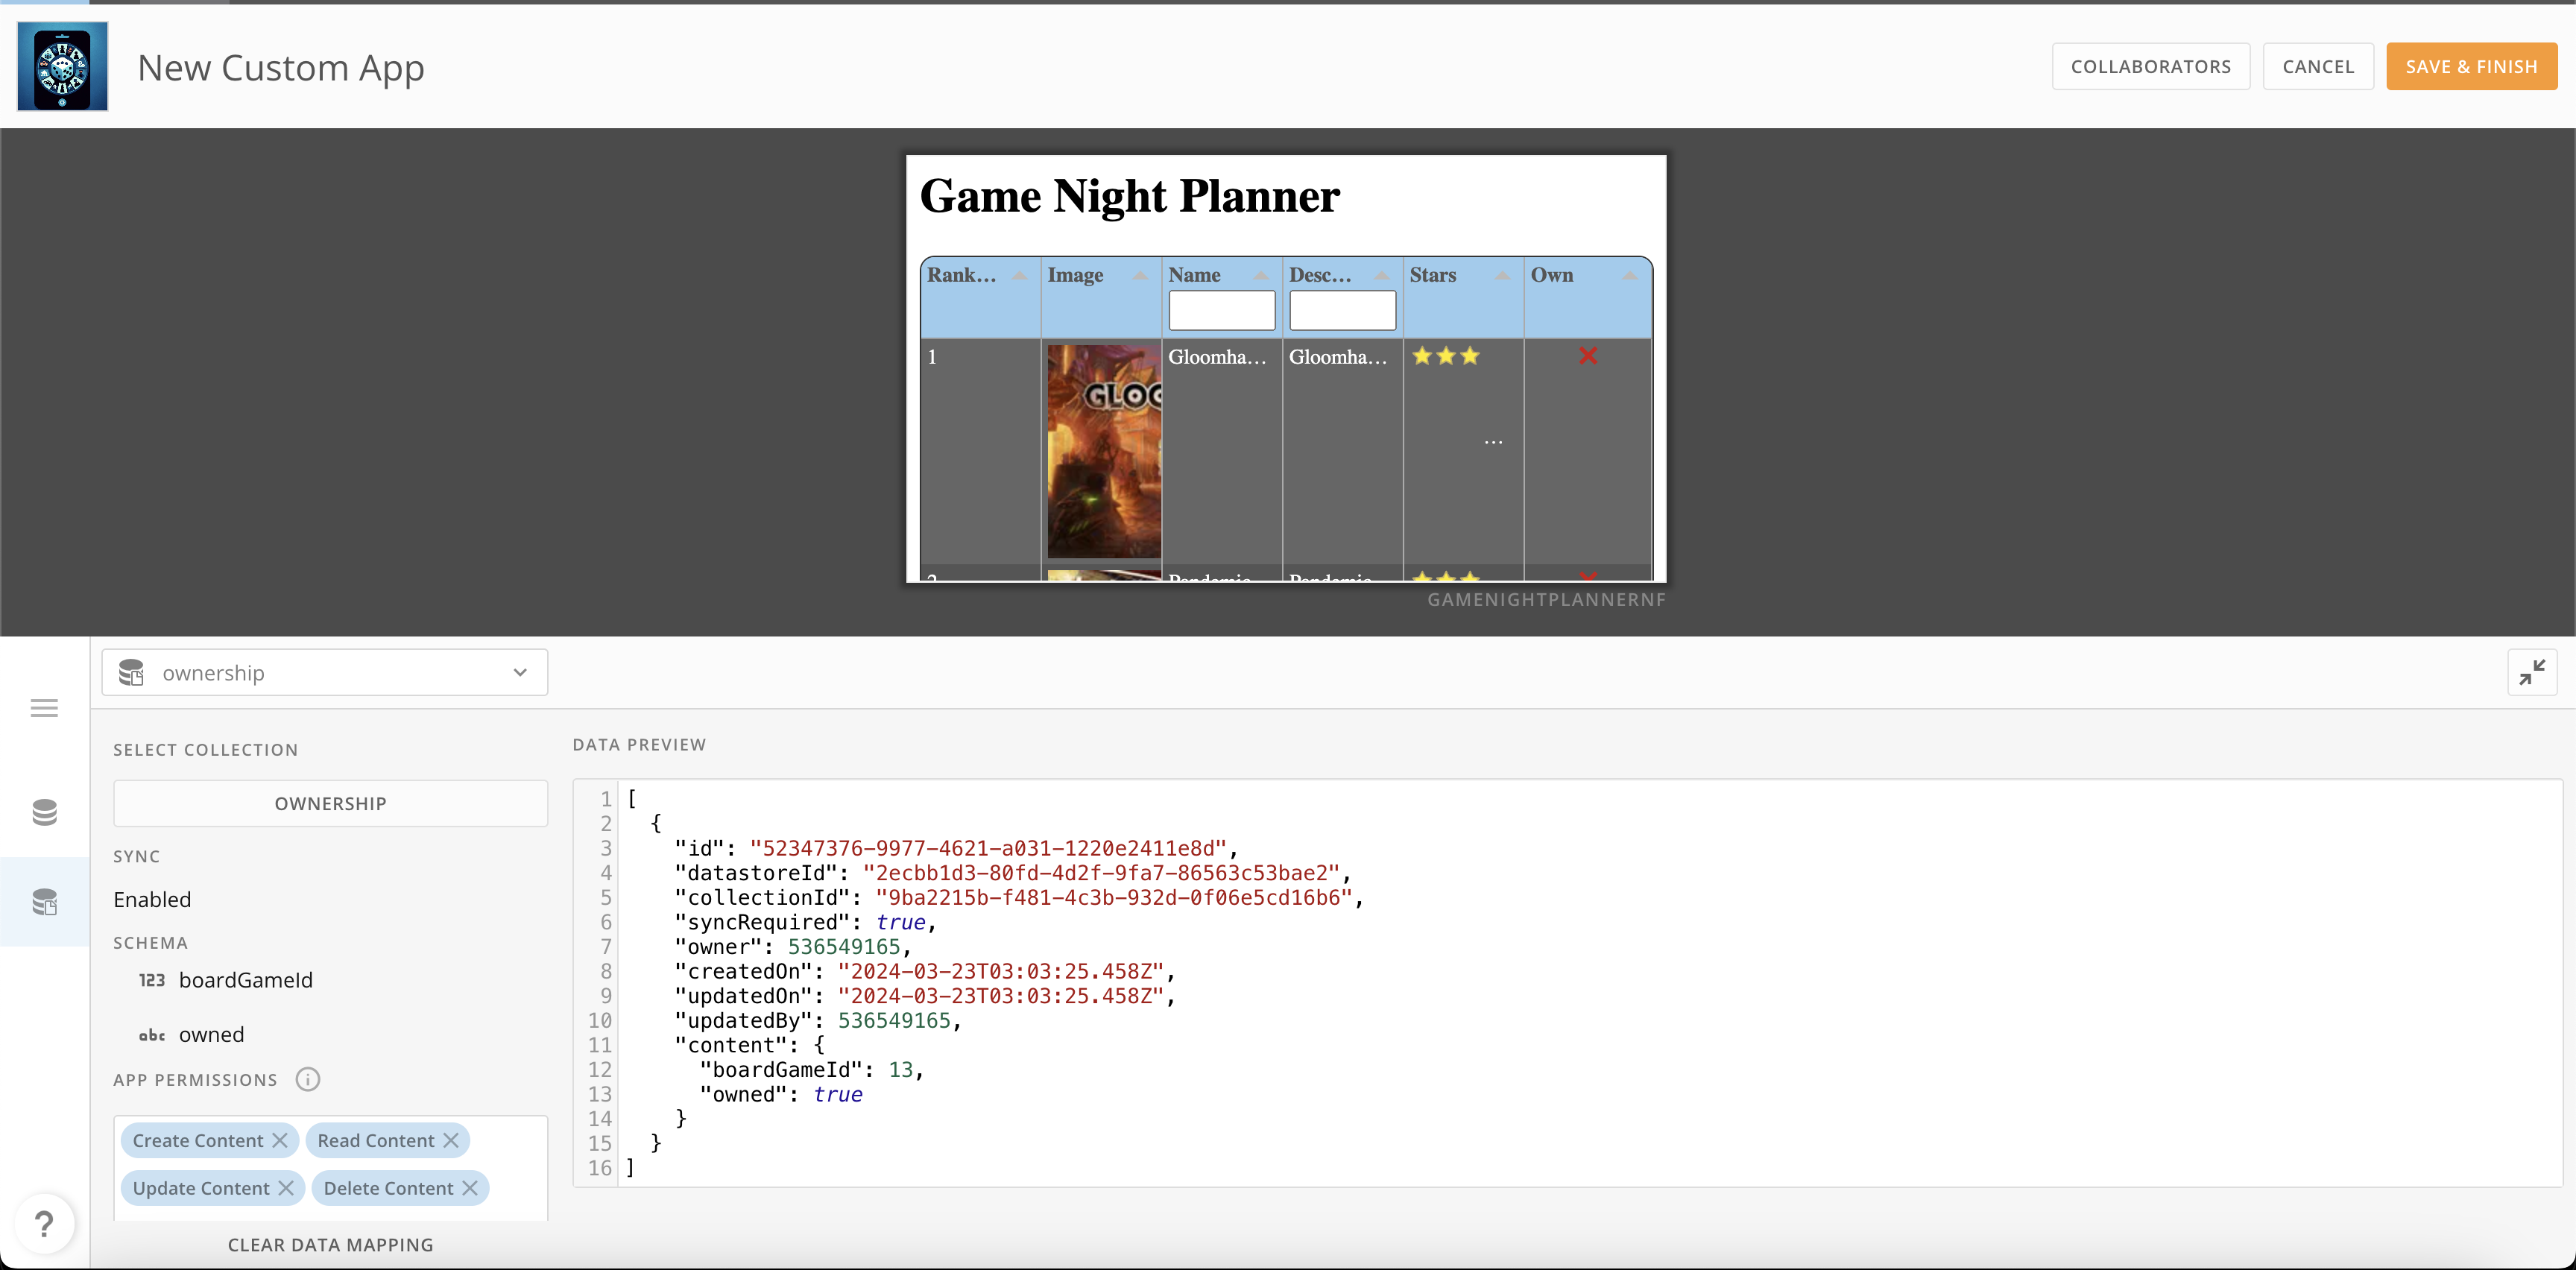Image resolution: width=2576 pixels, height=1270 pixels.
Task: Click the abc type icon beside owned
Action: click(x=151, y=1035)
